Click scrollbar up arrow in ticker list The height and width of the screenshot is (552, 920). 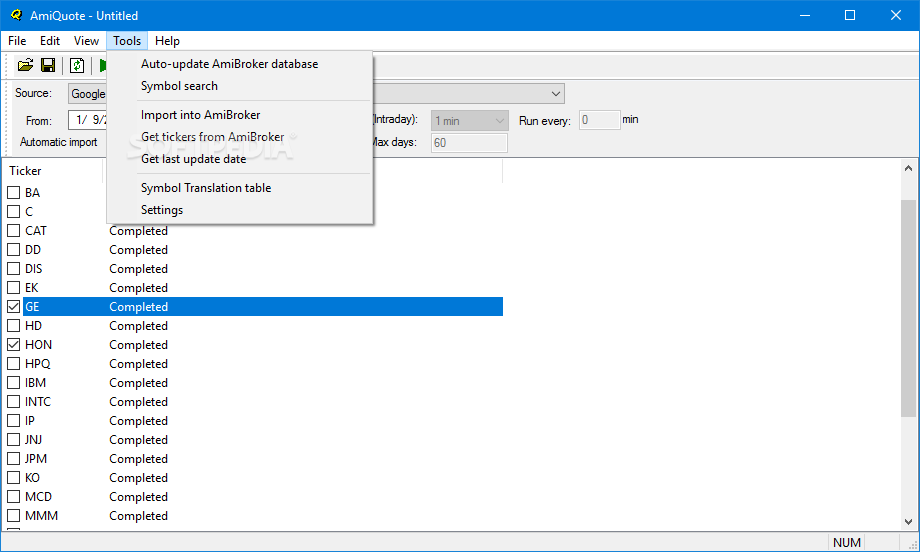[x=908, y=168]
